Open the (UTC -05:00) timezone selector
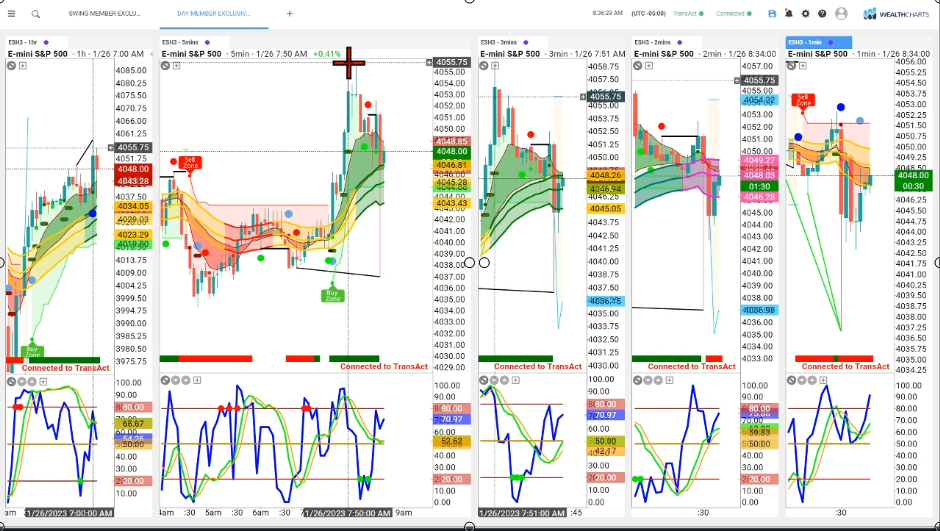This screenshot has width=940, height=531. (649, 13)
